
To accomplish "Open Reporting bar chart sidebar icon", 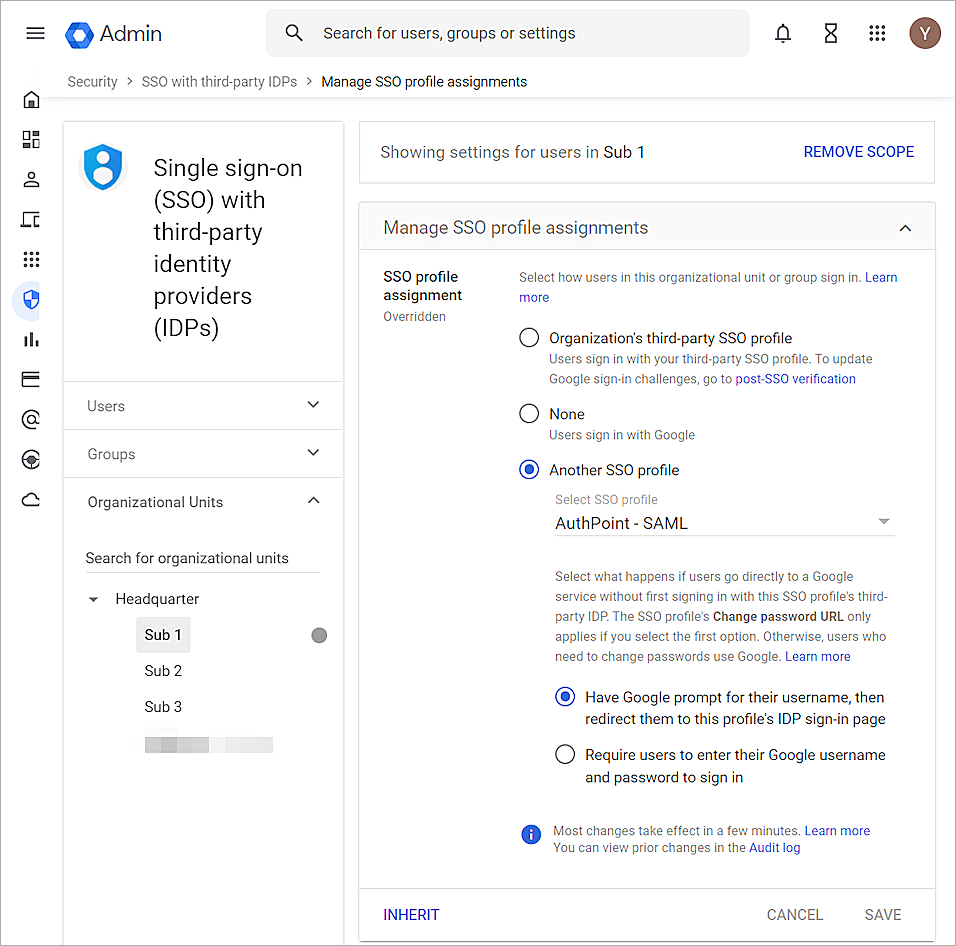I will [31, 340].
